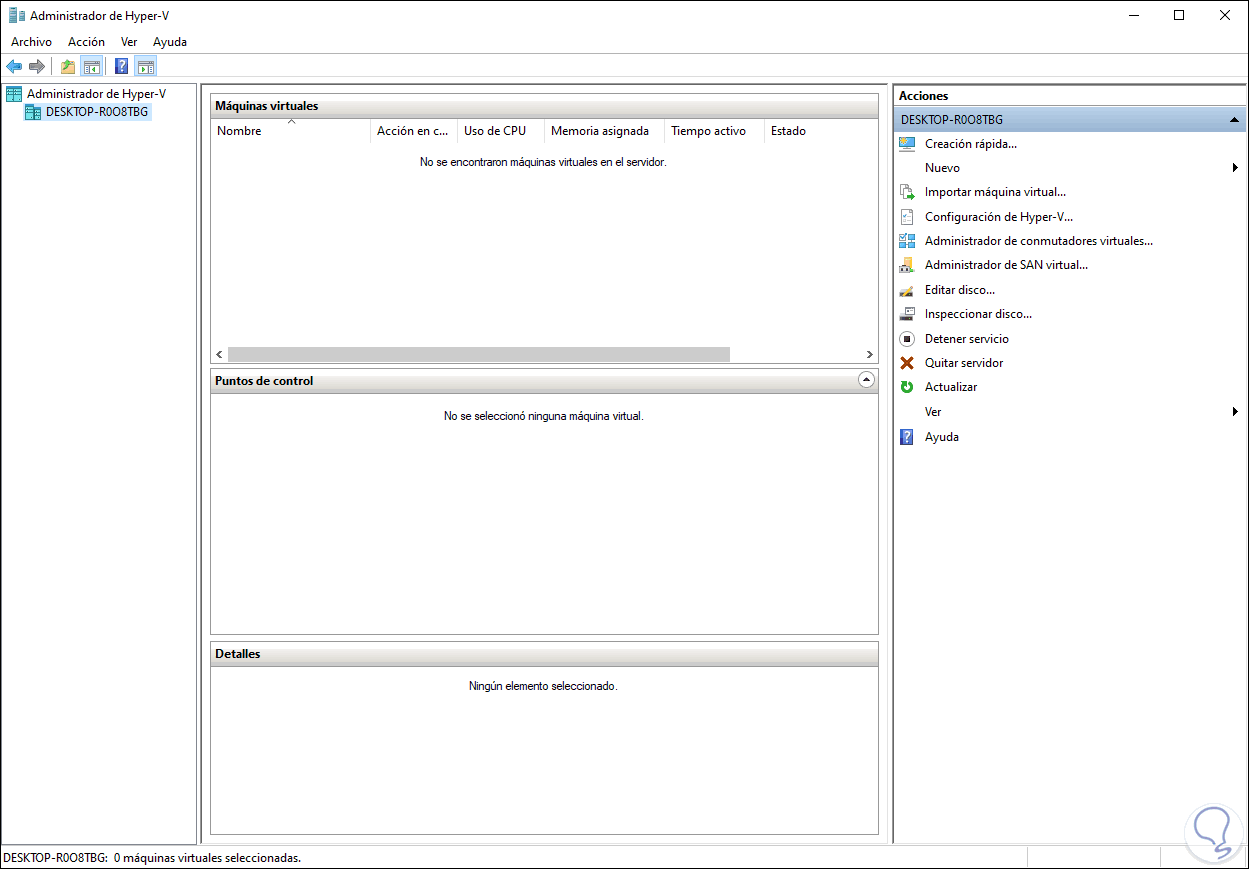Click 'No se seleccionó ninguna máquina virtual' text
This screenshot has width=1249, height=869.
(x=544, y=416)
